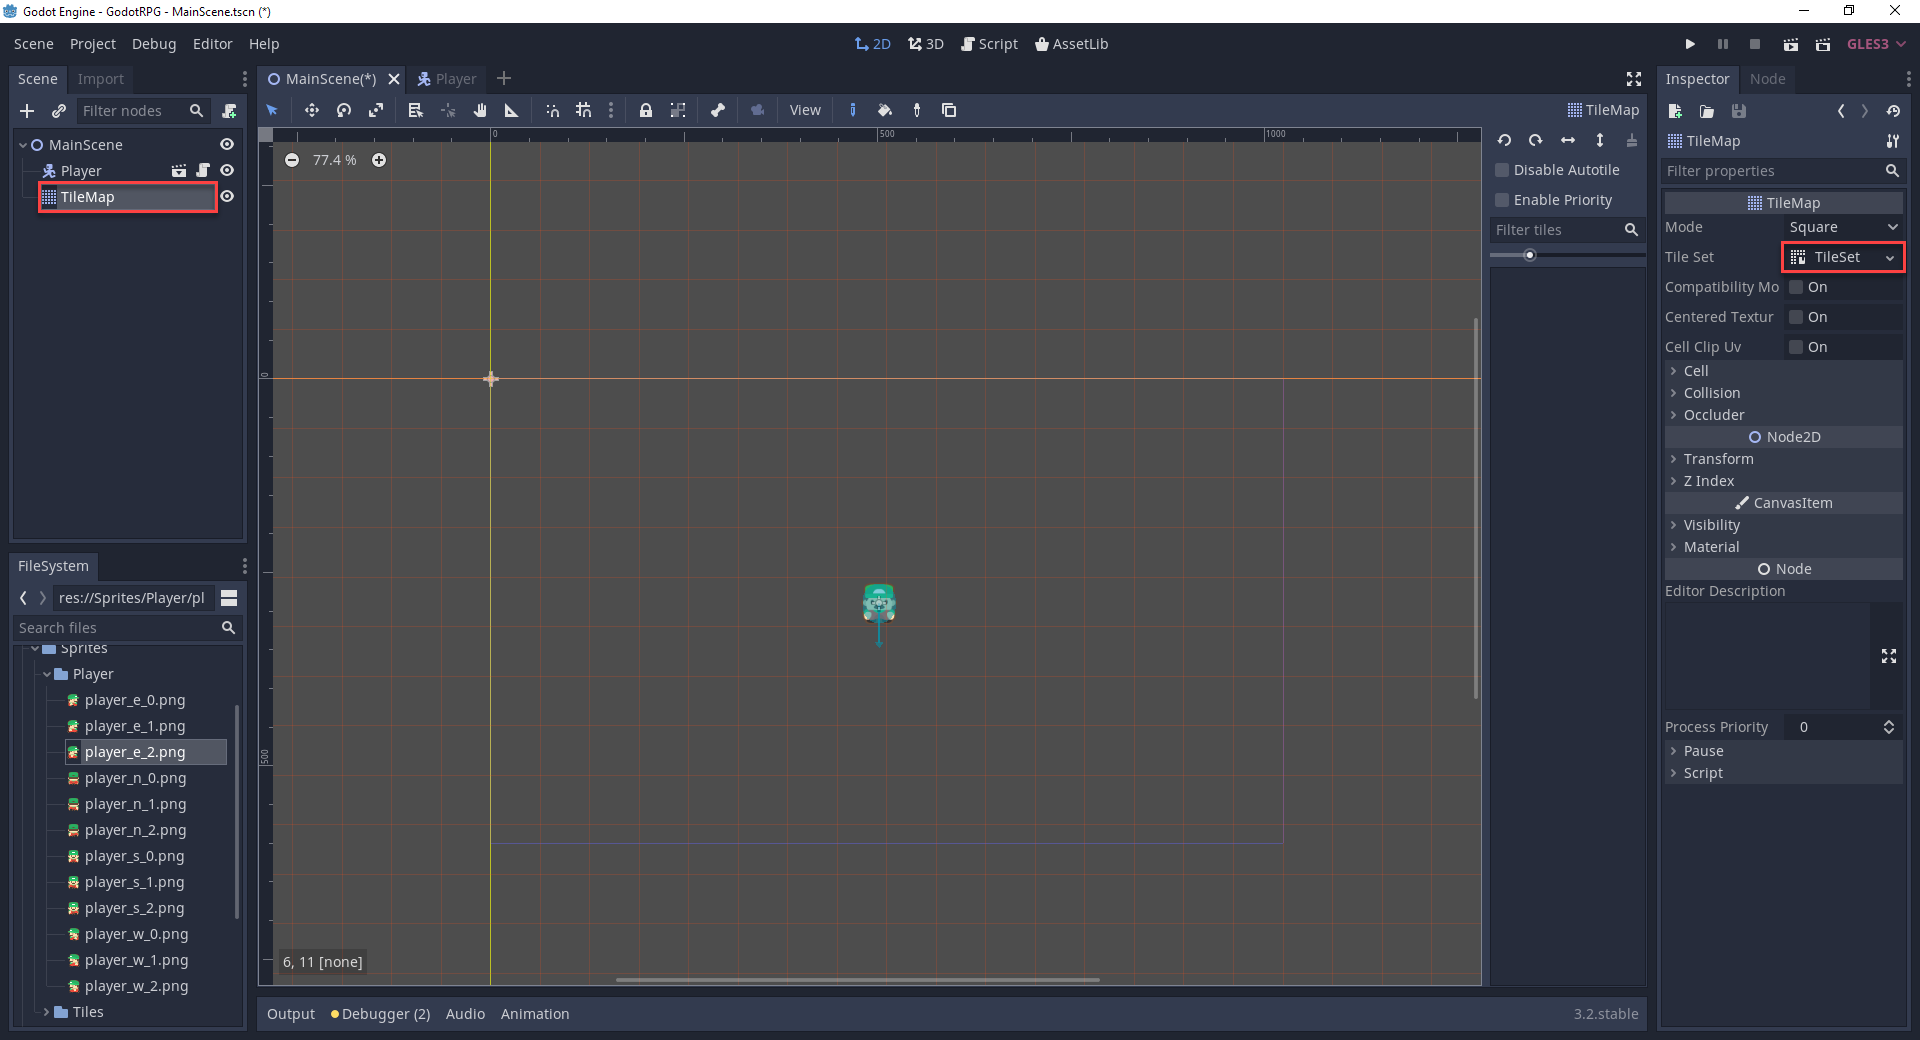Toggle distraction free mode icon

[1634, 79]
